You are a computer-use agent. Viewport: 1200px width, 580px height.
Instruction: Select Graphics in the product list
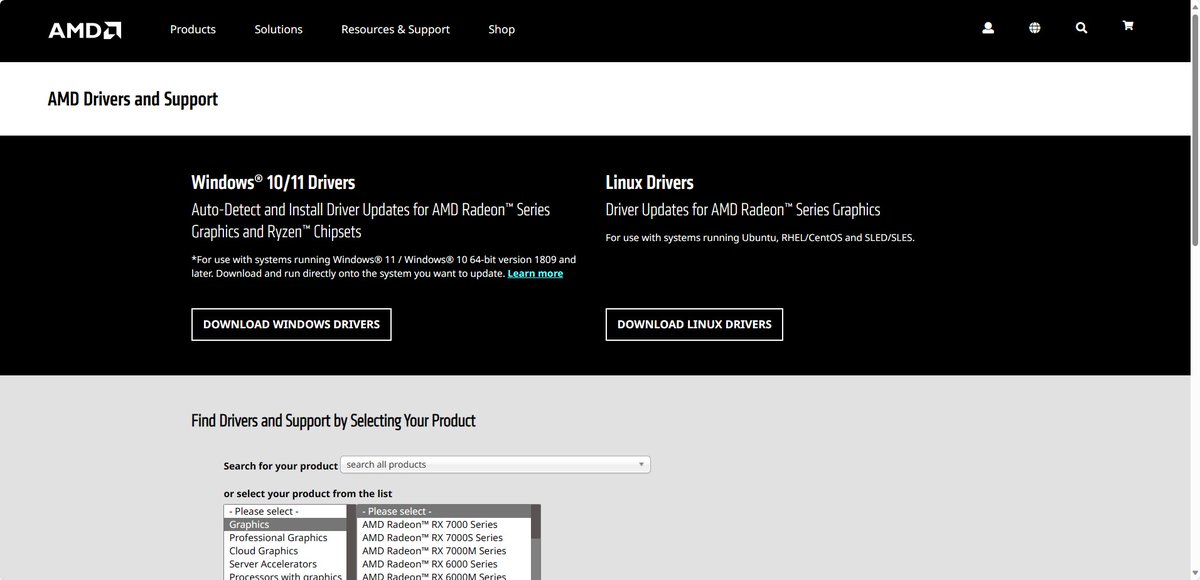coord(285,524)
